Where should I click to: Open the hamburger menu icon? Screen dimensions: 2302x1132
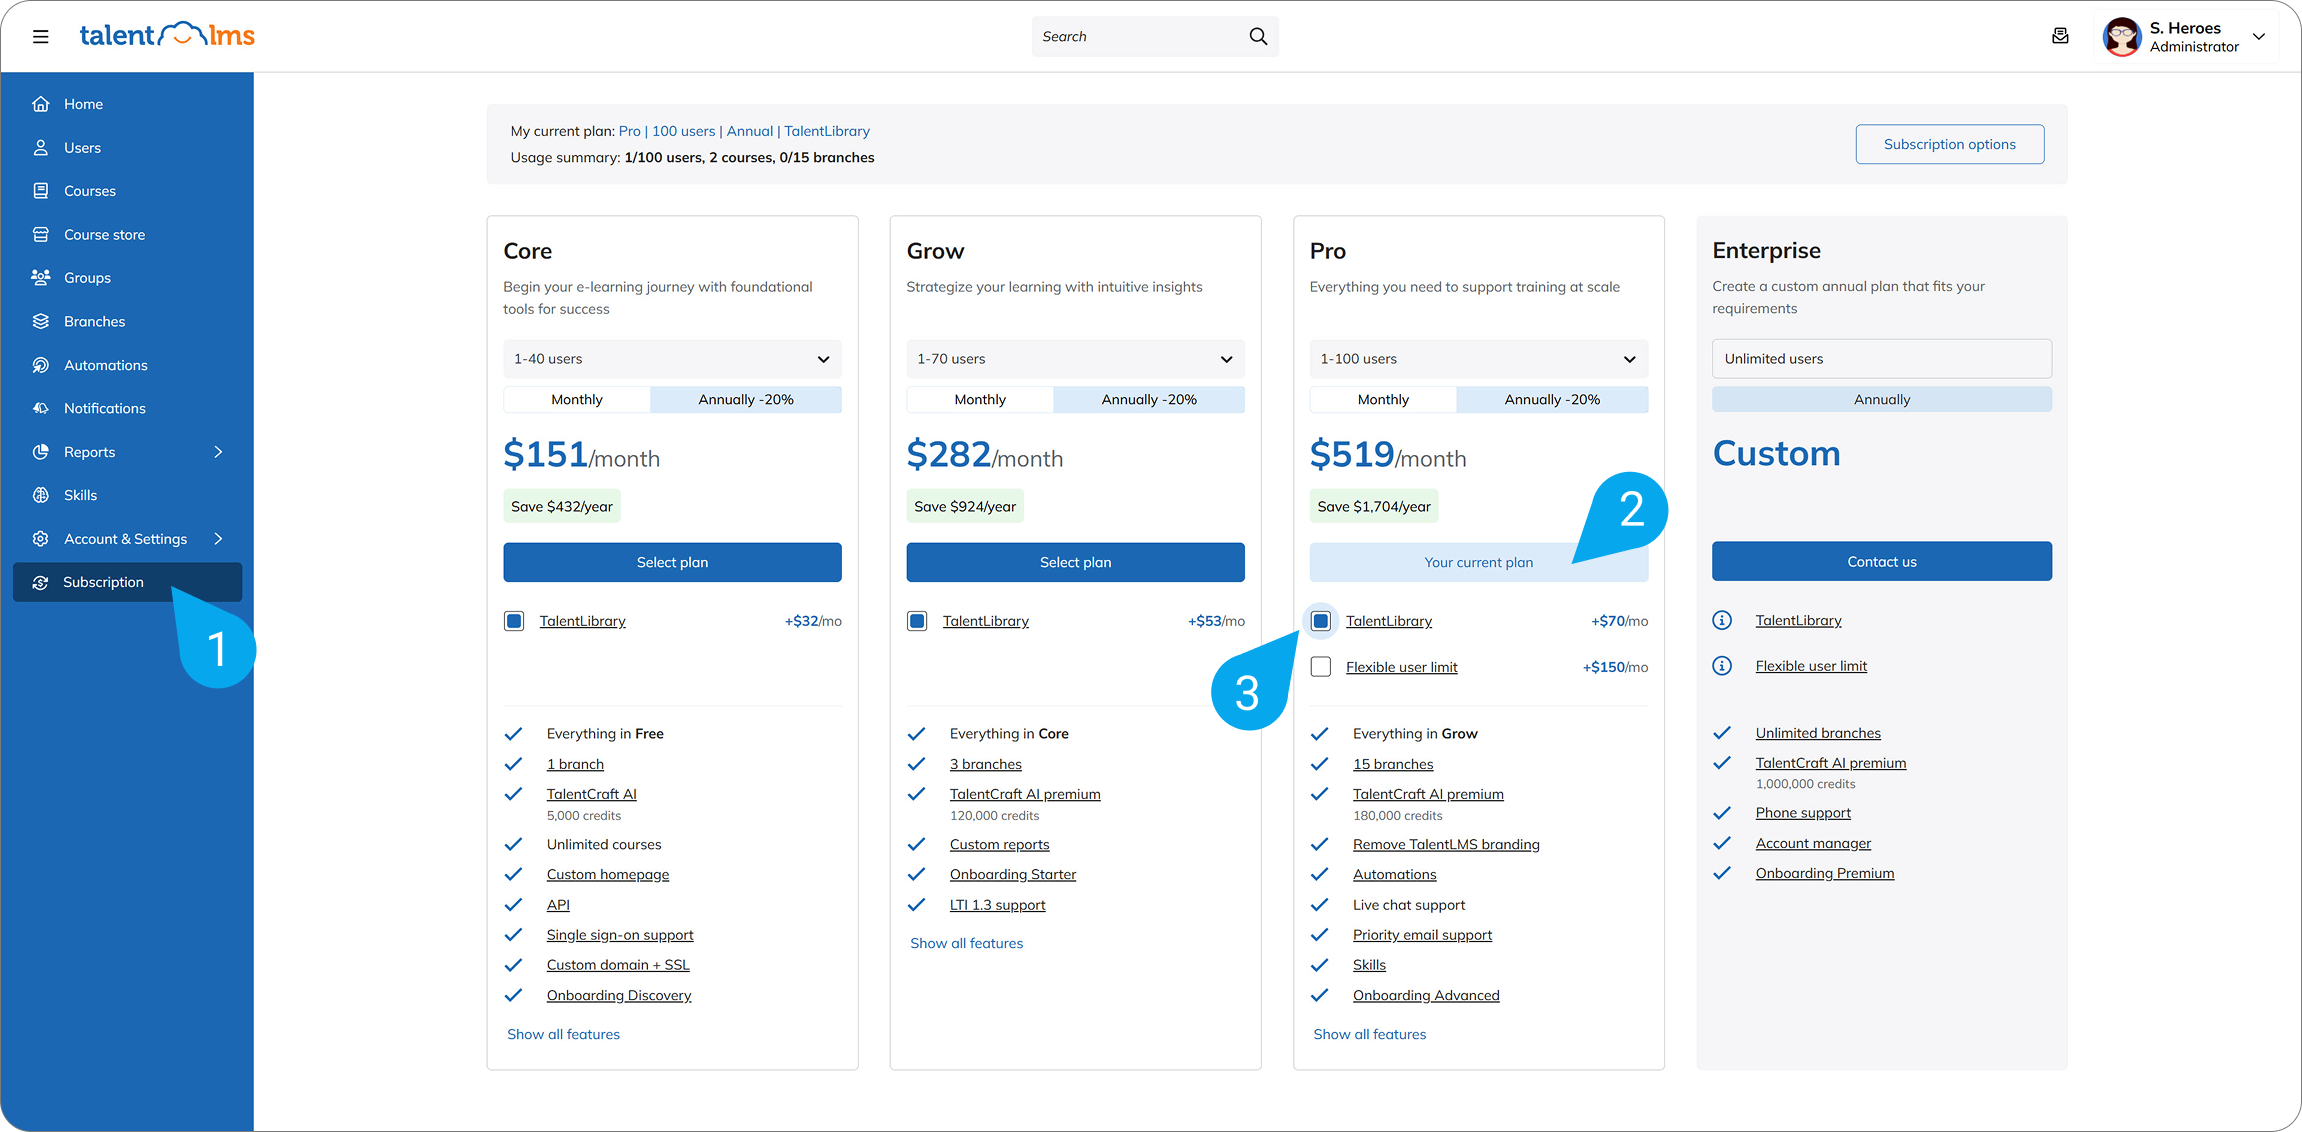tap(40, 37)
